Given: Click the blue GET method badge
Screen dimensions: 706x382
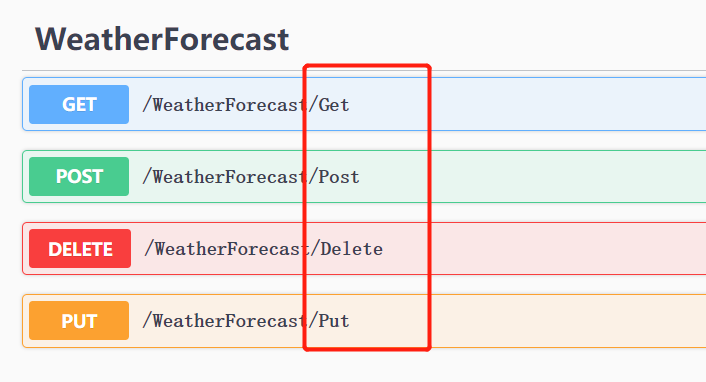Looking at the screenshot, I should tap(79, 105).
